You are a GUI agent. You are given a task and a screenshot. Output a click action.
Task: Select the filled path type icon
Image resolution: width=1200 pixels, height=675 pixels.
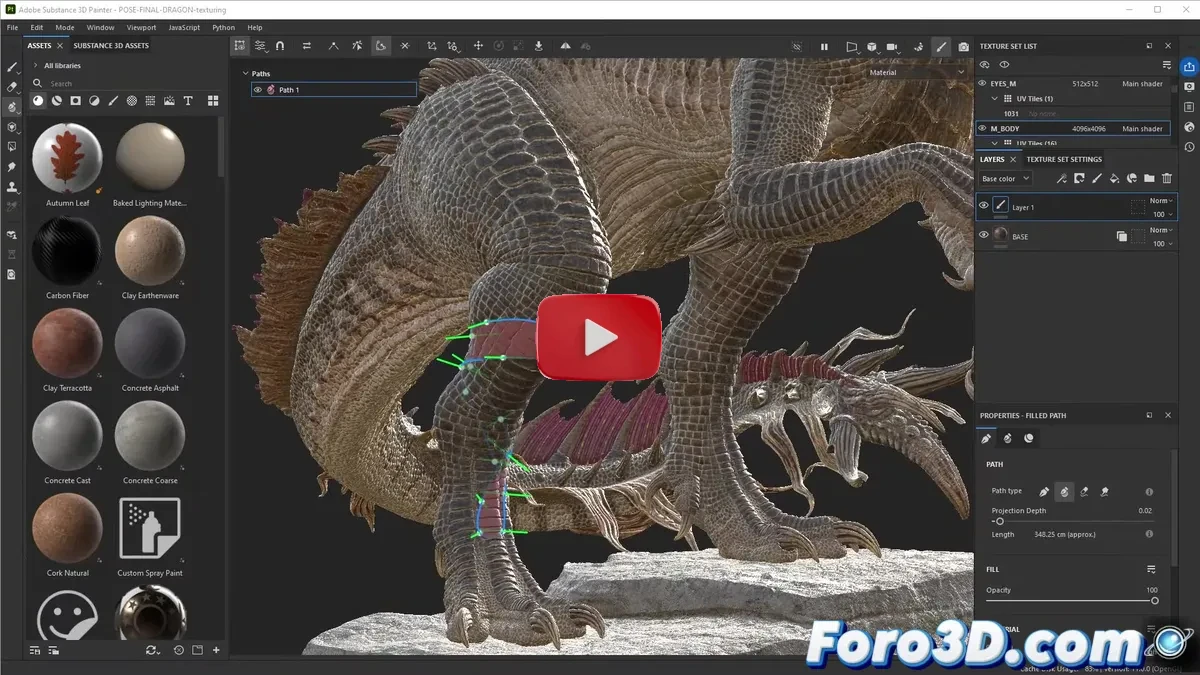(1064, 491)
